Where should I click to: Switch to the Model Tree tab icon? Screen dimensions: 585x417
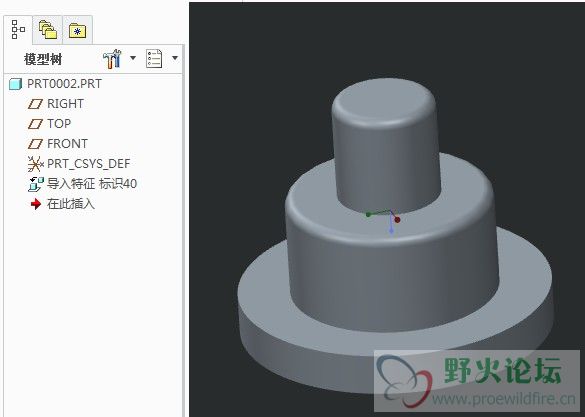(x=18, y=30)
